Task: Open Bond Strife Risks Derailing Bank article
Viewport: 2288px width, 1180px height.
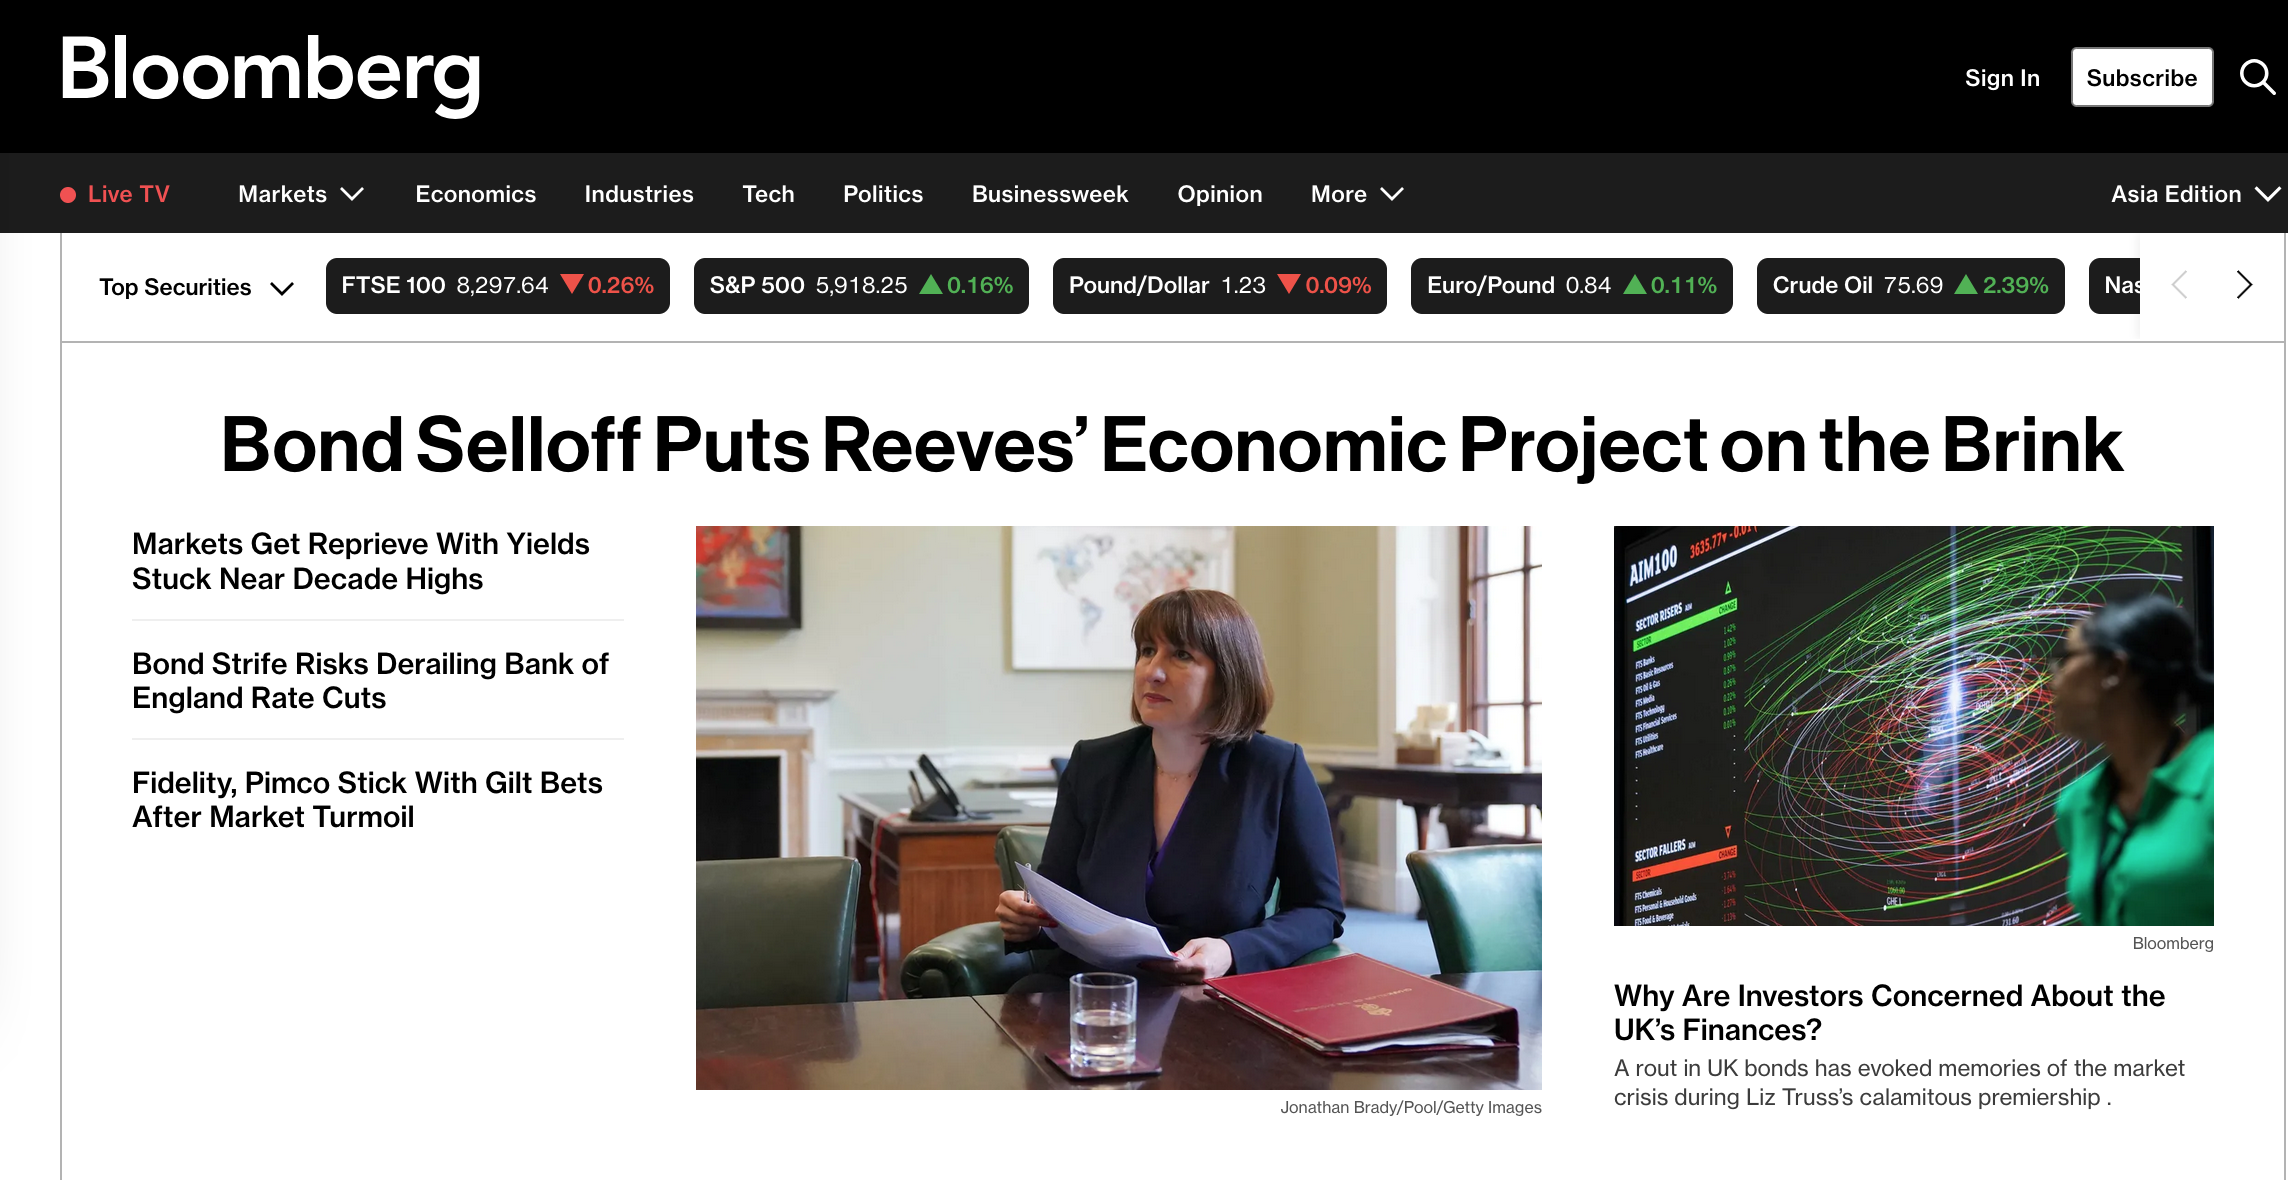Action: click(370, 680)
